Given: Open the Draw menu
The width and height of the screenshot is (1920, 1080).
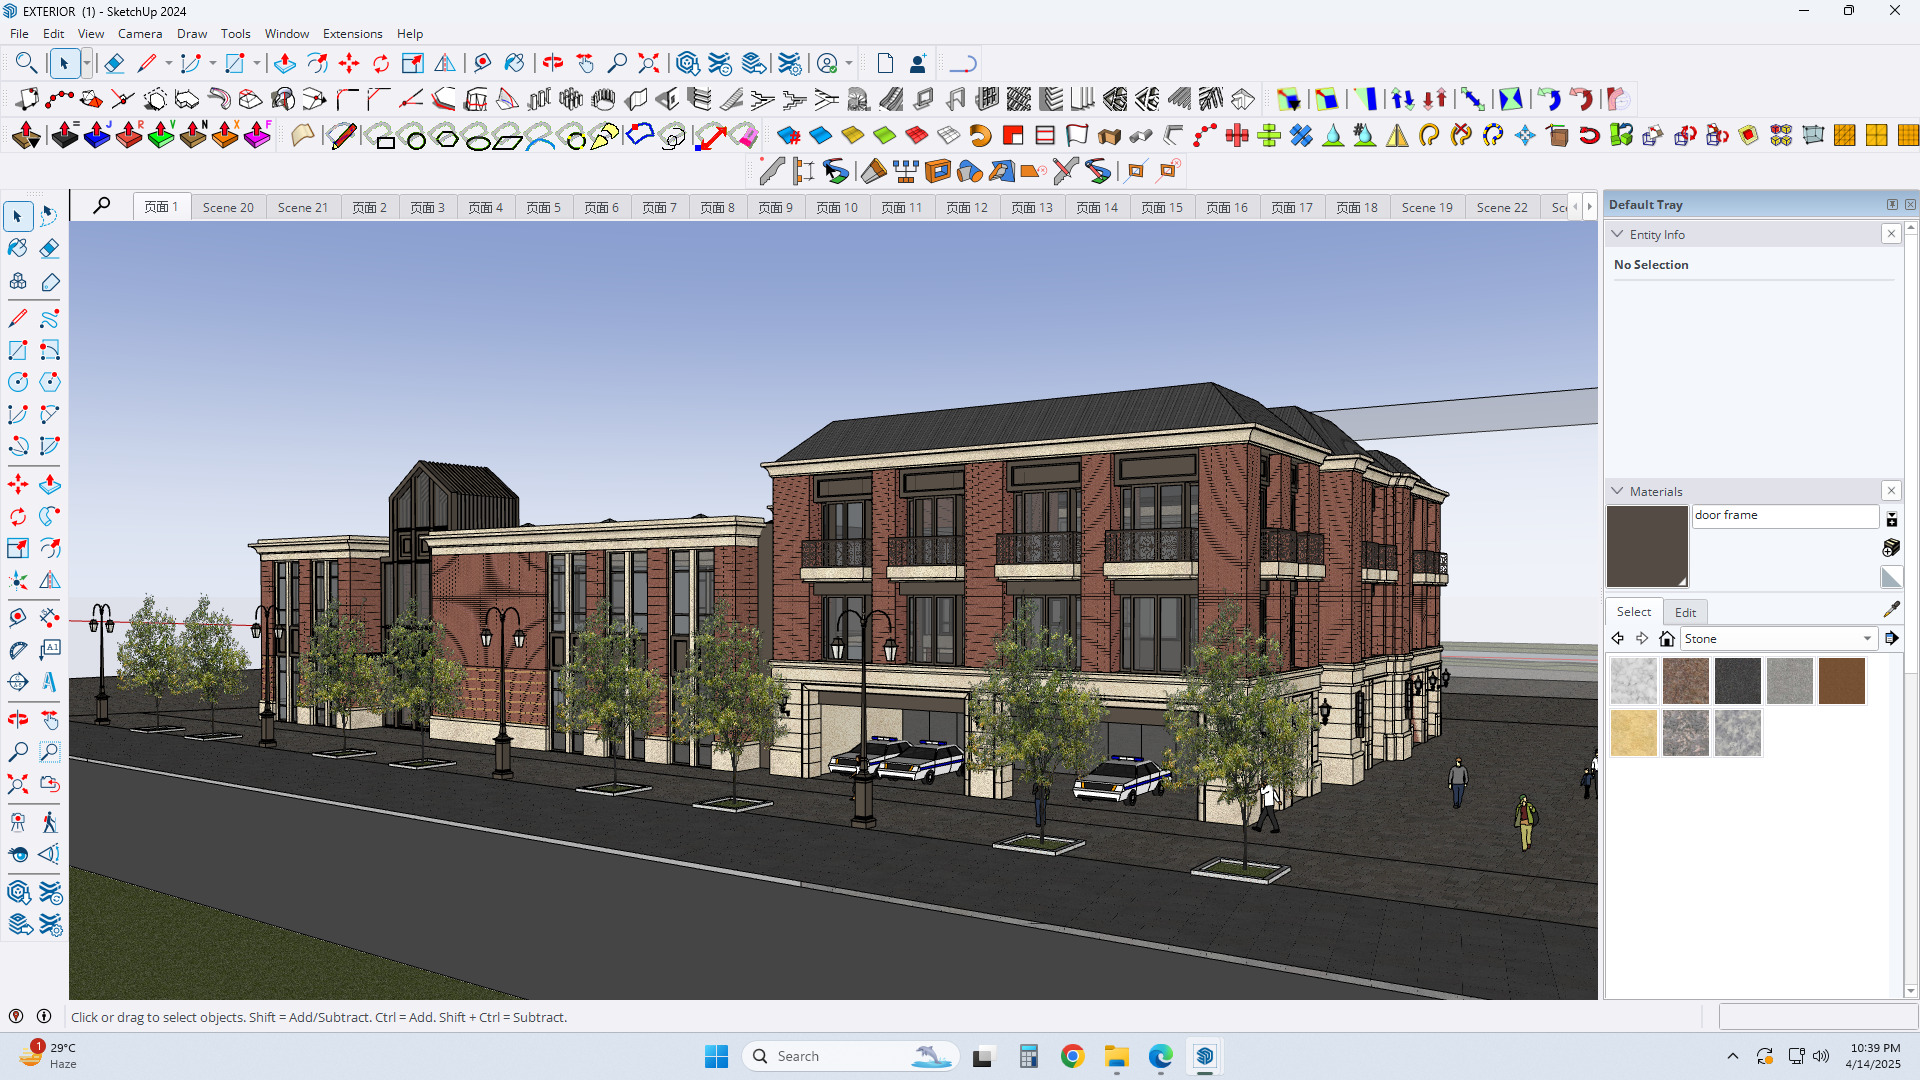Looking at the screenshot, I should click(192, 33).
